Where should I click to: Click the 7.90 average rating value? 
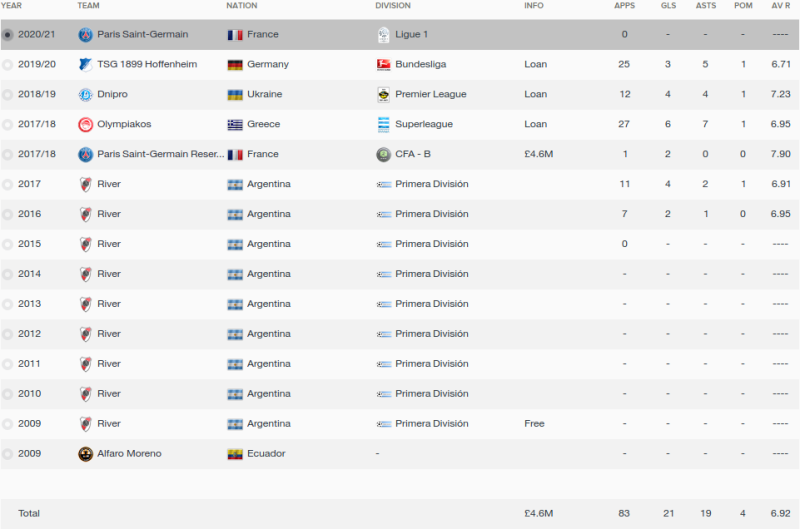tap(781, 154)
